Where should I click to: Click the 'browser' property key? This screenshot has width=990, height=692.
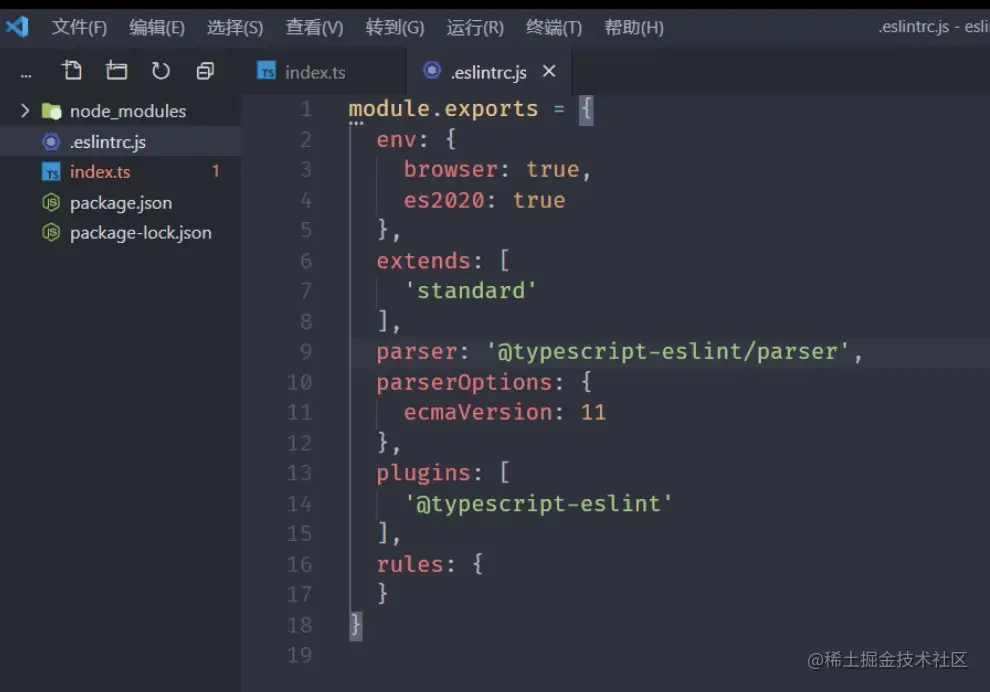[x=451, y=169]
